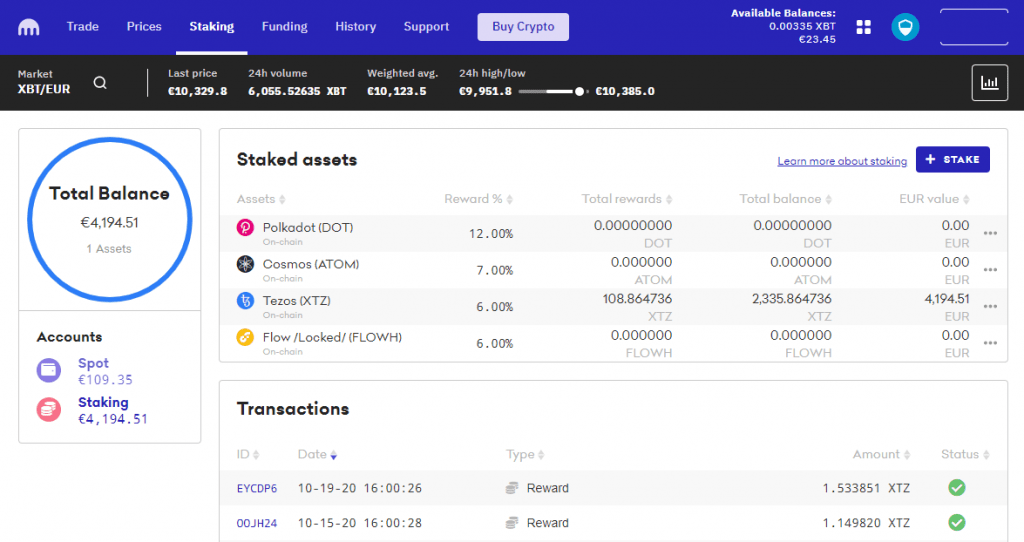Click the Polkadot coin icon
This screenshot has width=1024, height=542.
tap(245, 227)
